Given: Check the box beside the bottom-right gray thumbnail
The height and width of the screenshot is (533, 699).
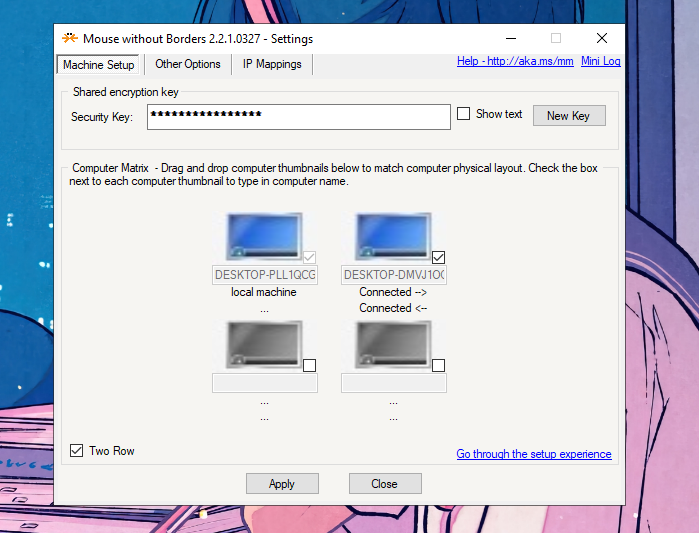Looking at the screenshot, I should [x=438, y=365].
